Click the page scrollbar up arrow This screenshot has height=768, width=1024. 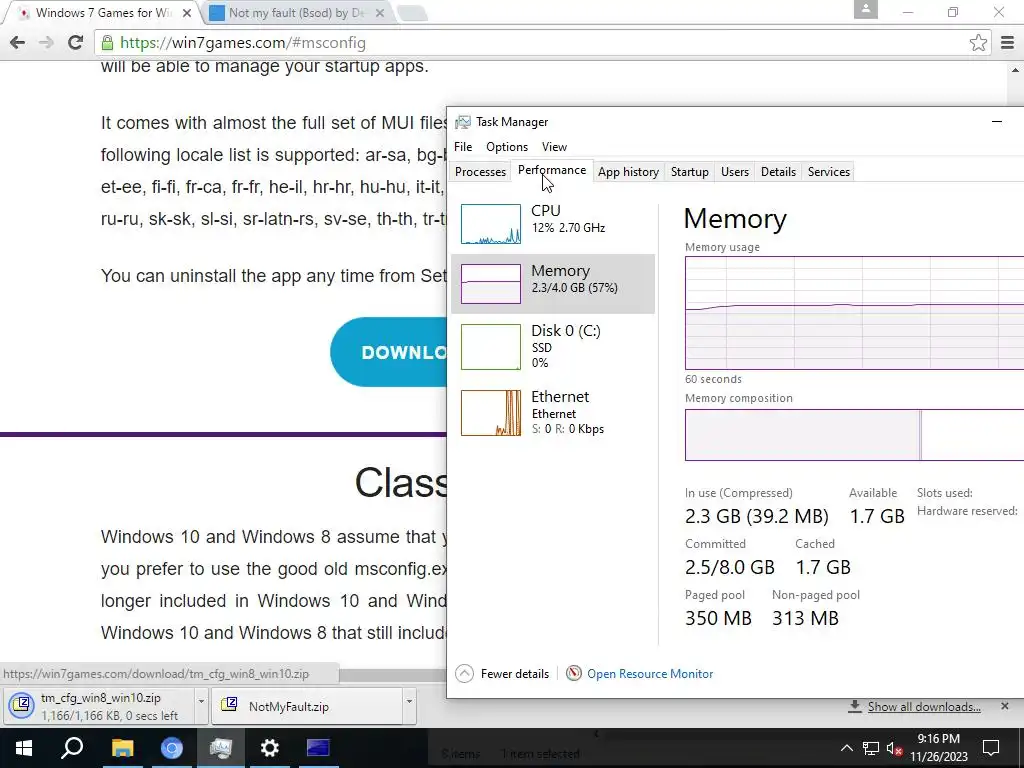[1016, 70]
